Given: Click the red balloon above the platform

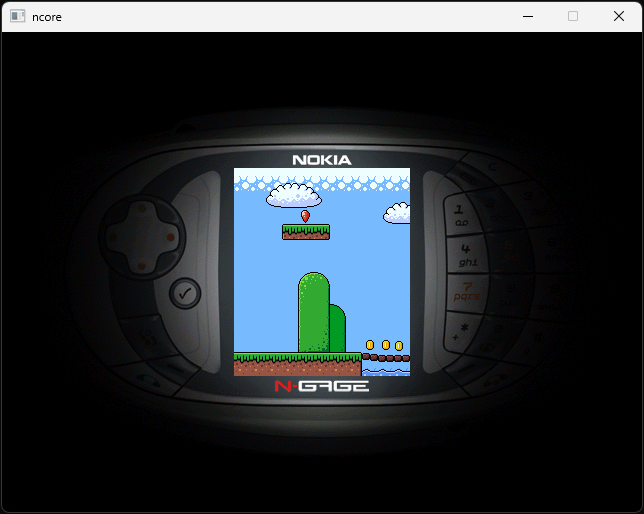Looking at the screenshot, I should 305,215.
